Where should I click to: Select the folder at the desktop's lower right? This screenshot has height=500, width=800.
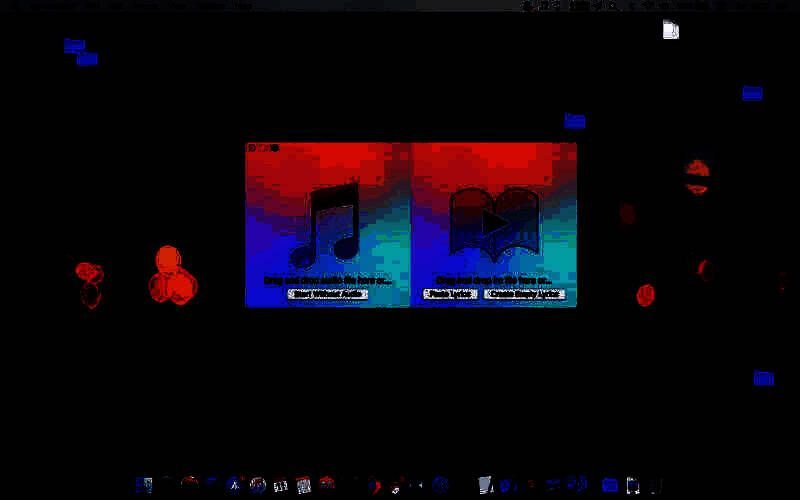[763, 378]
